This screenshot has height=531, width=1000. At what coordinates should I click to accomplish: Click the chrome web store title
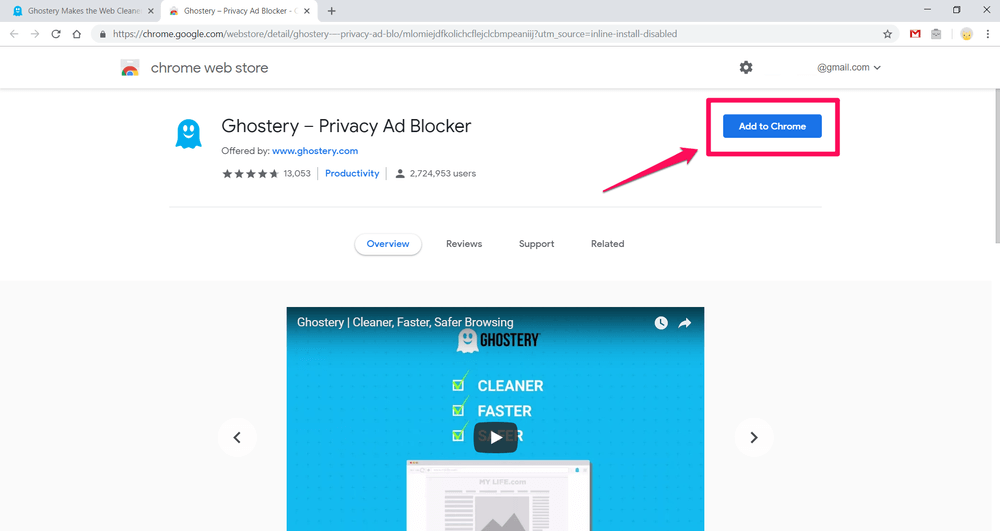(209, 68)
